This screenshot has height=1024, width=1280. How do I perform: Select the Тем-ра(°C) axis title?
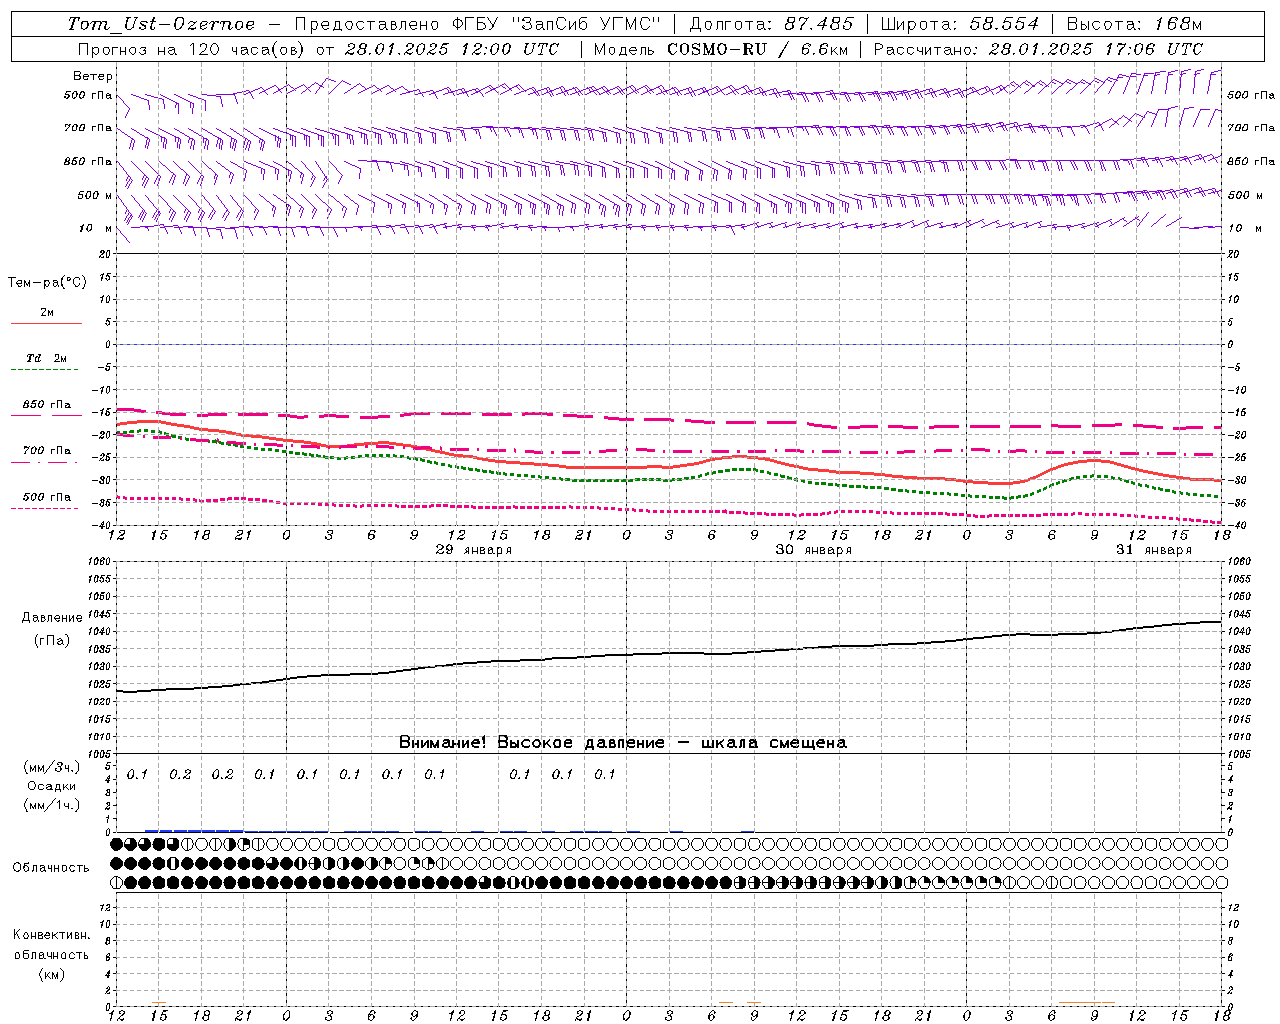click(47, 283)
